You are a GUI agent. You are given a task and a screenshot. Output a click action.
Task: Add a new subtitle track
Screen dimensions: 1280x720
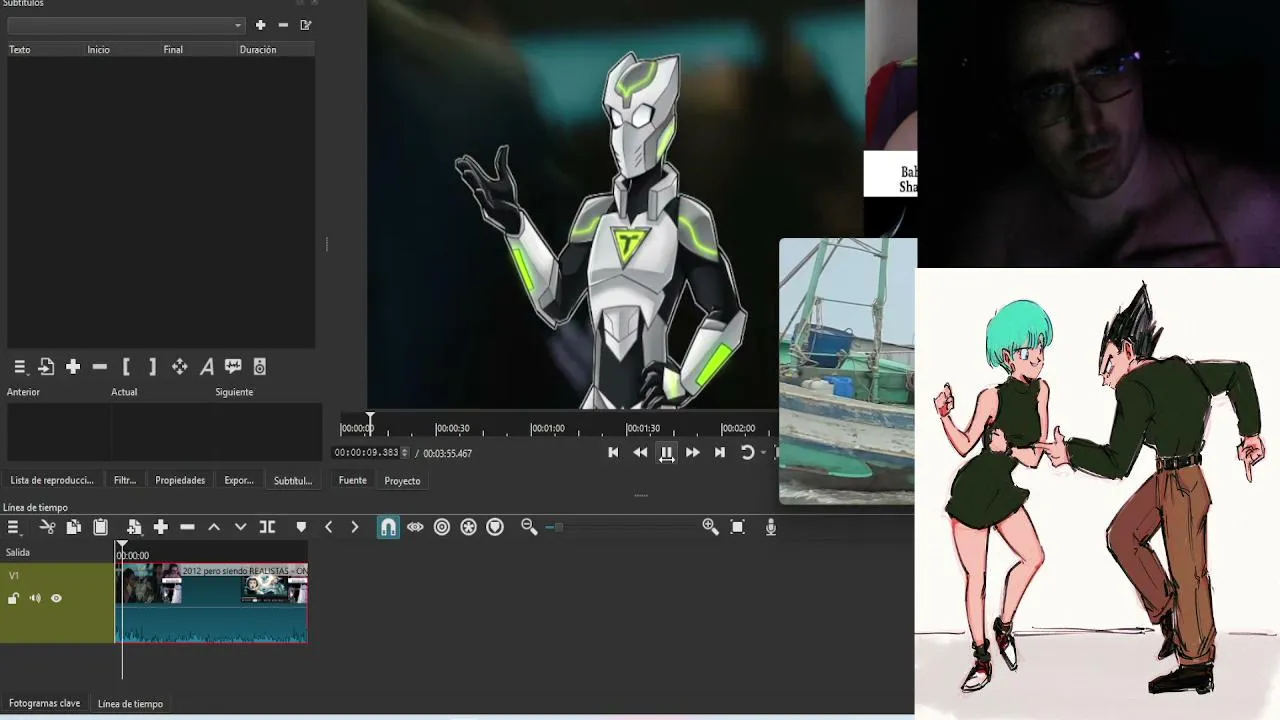coord(260,25)
